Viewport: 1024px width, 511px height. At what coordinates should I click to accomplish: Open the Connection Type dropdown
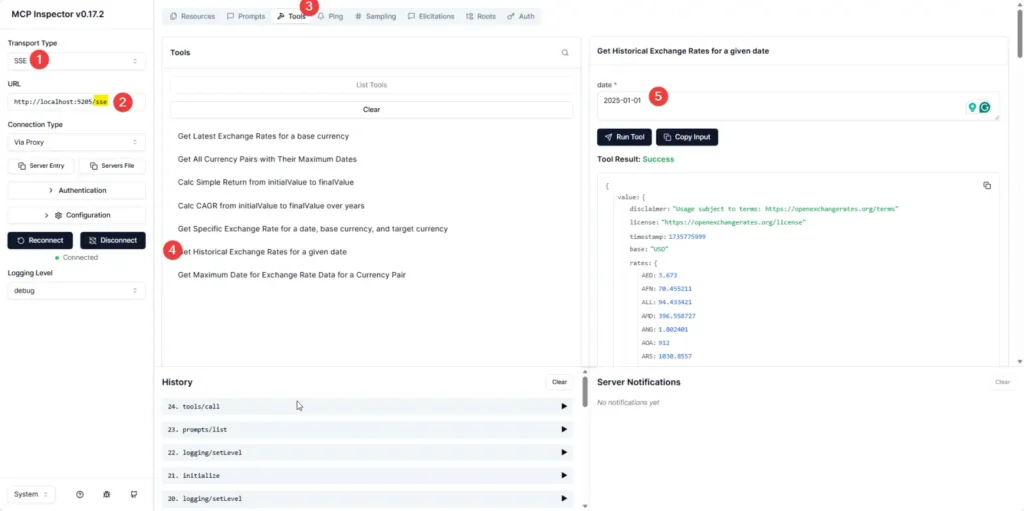pyautogui.click(x=76, y=142)
